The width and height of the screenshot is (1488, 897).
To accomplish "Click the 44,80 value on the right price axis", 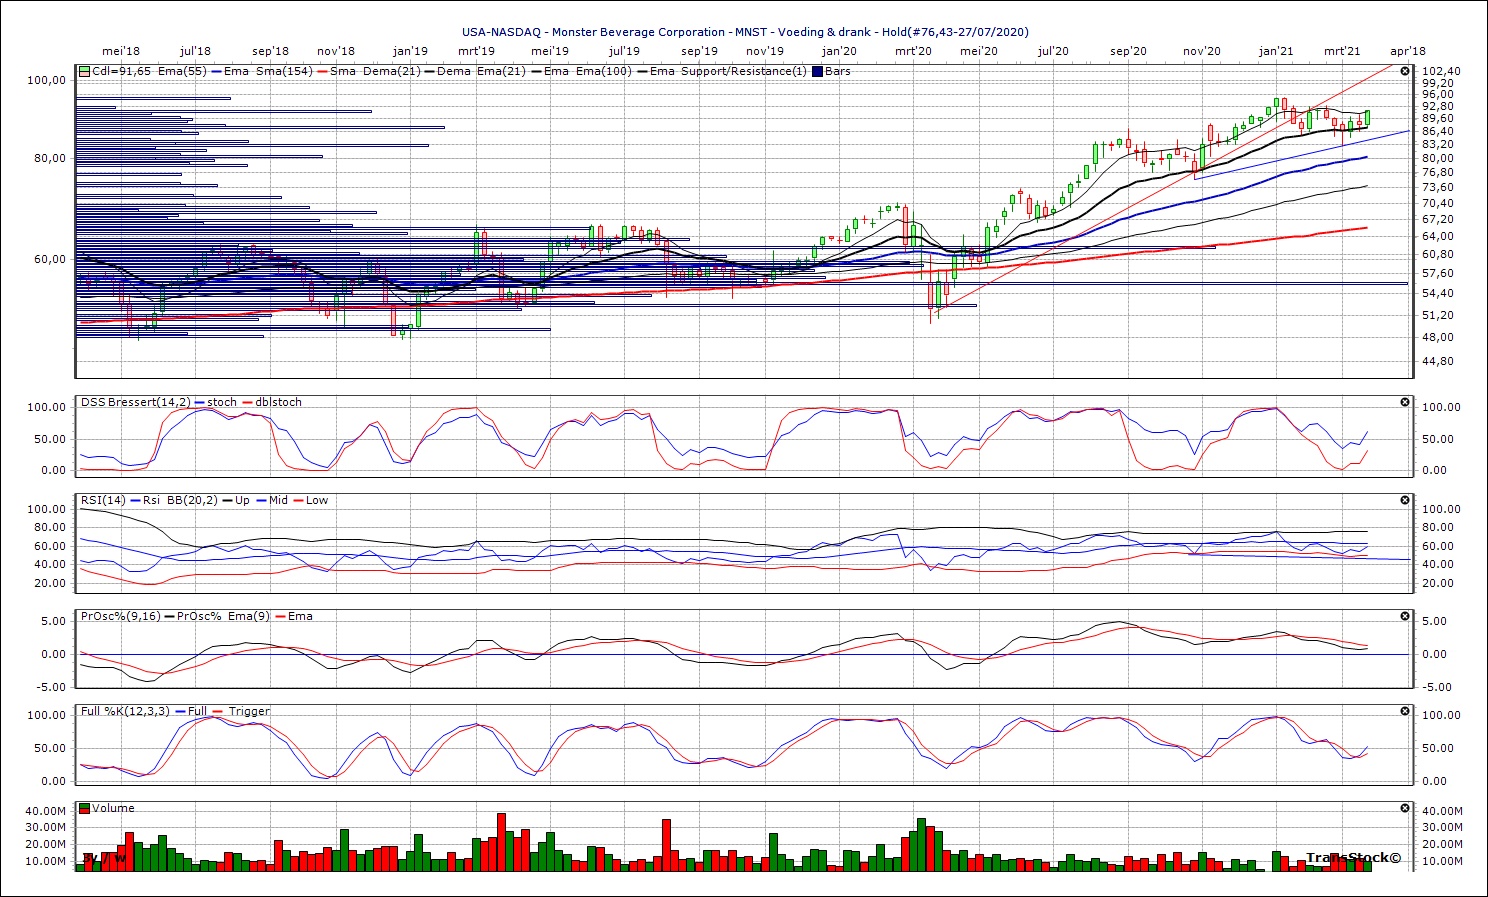I will [1438, 361].
